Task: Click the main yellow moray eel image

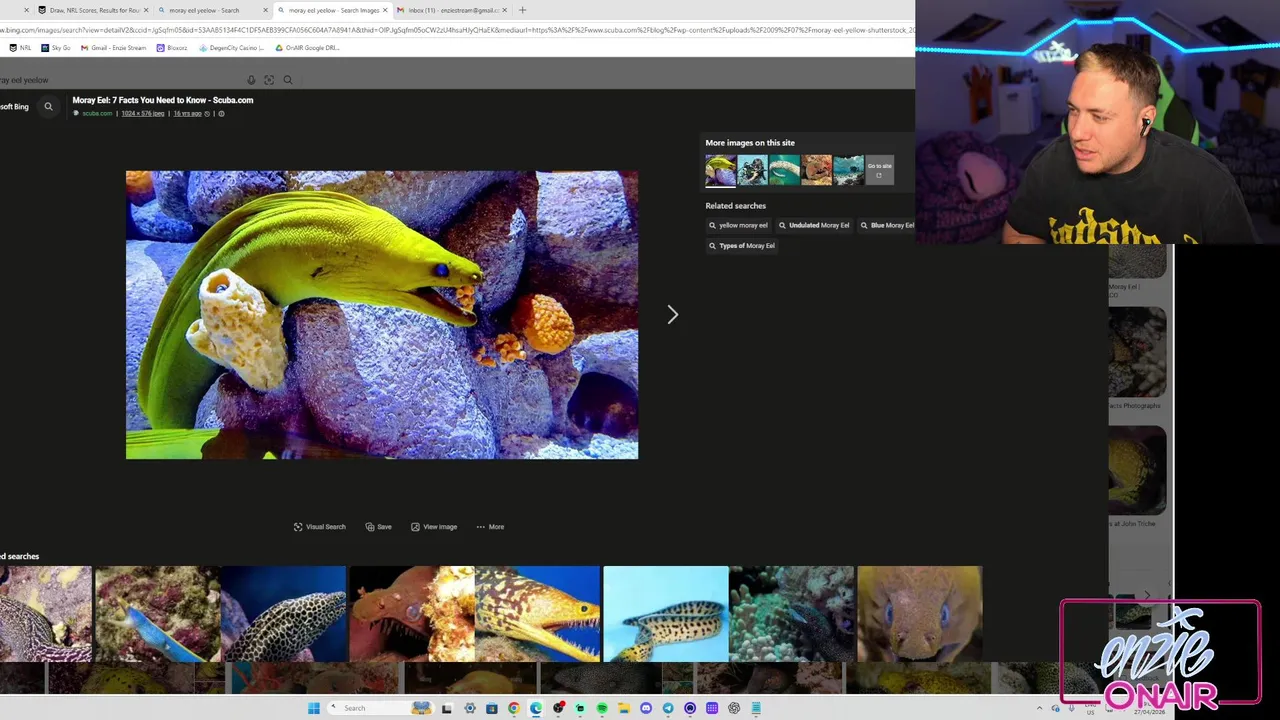Action: 382,315
